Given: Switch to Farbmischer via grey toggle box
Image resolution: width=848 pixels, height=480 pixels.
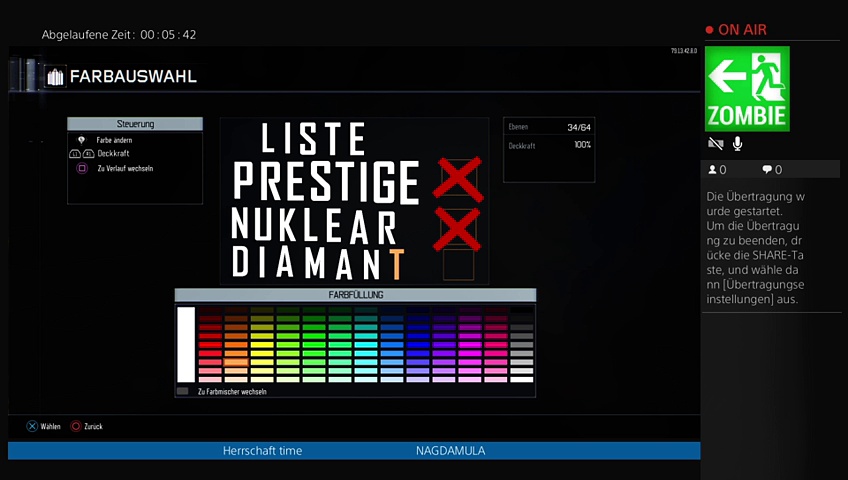Looking at the screenshot, I should pyautogui.click(x=182, y=391).
